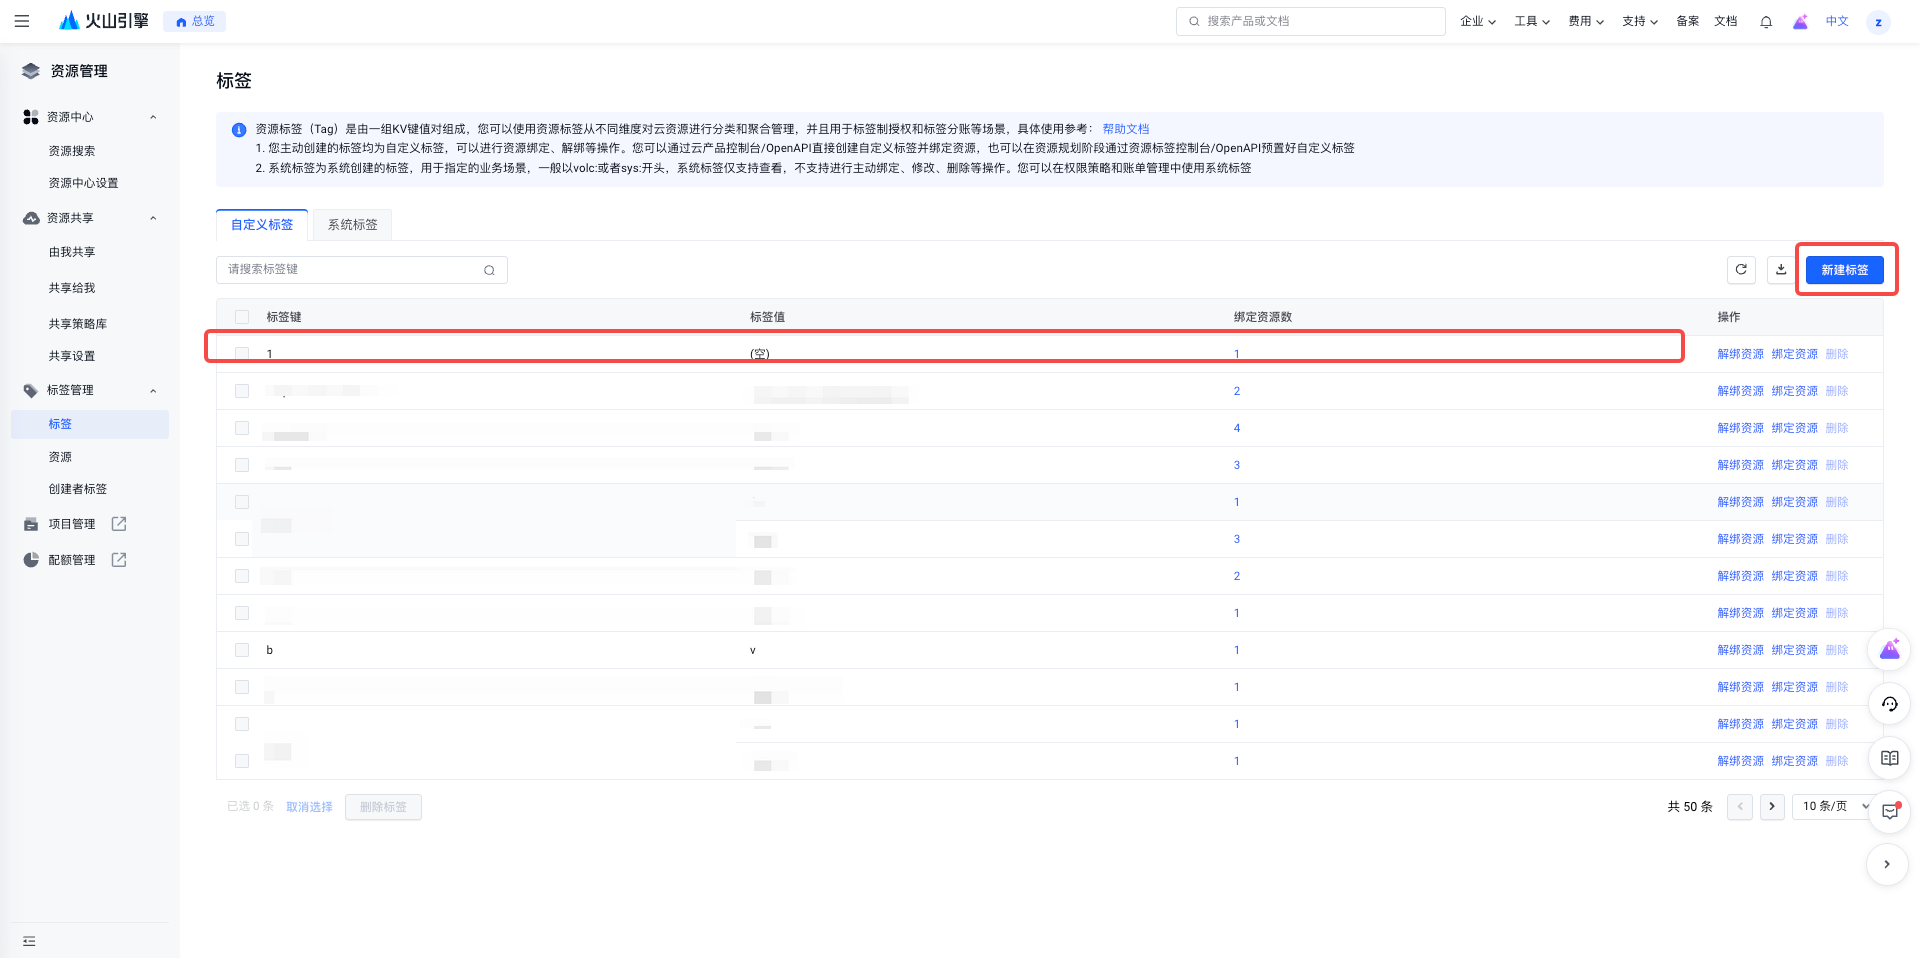Open 共享给我 in the sidebar
The image size is (1920, 958).
72,288
